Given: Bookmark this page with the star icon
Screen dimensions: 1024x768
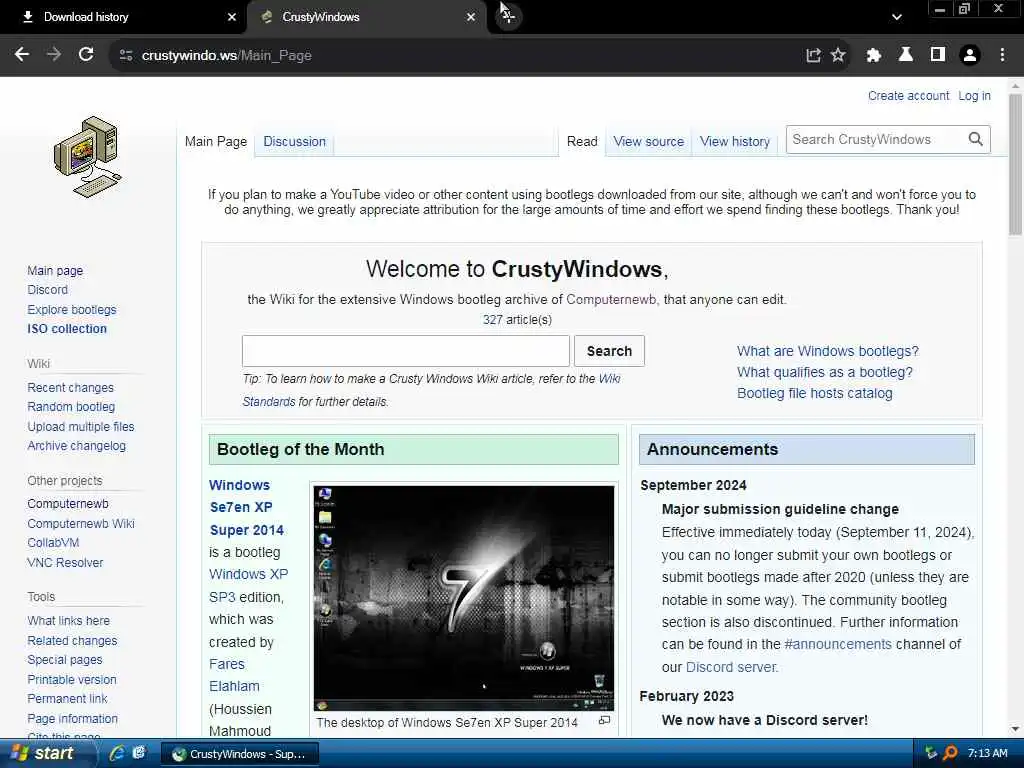Looking at the screenshot, I should pyautogui.click(x=838, y=56).
